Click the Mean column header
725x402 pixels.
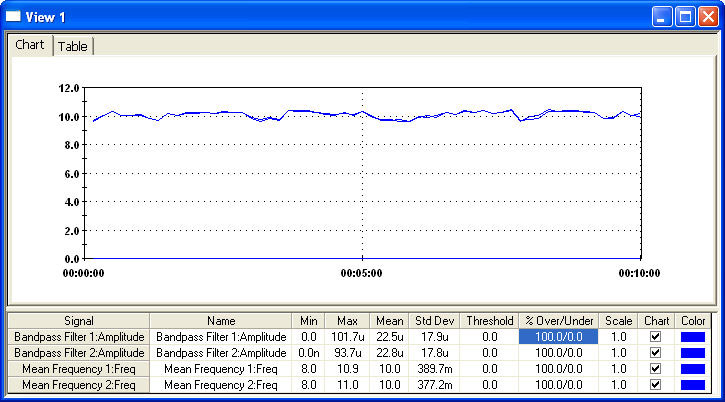point(389,321)
